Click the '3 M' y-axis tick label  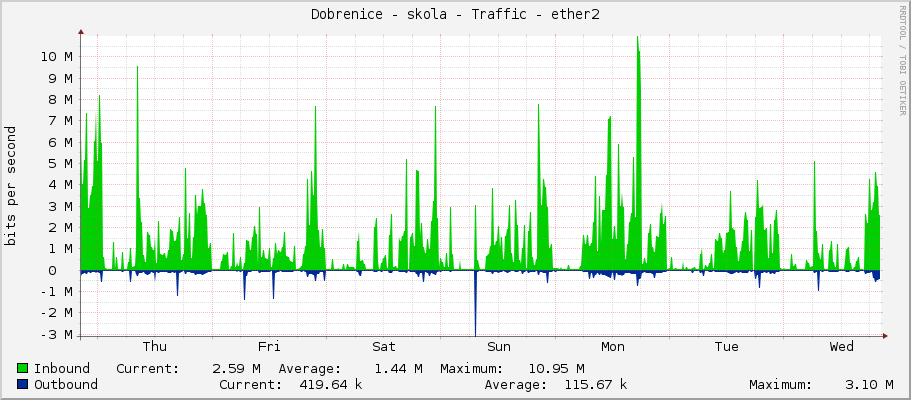[x=61, y=206]
